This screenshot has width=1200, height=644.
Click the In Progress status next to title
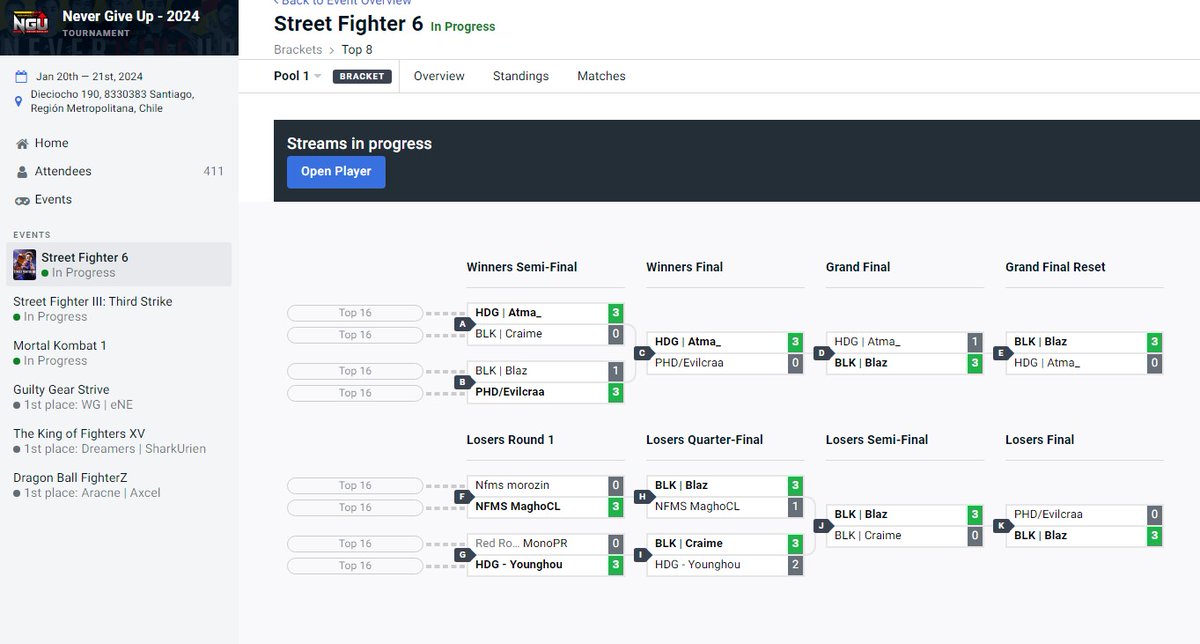pos(463,27)
